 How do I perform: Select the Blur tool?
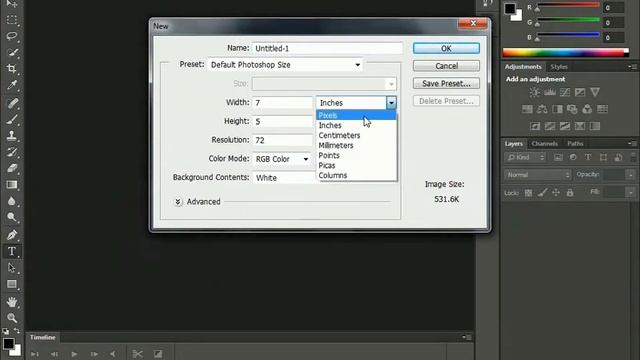[12, 201]
